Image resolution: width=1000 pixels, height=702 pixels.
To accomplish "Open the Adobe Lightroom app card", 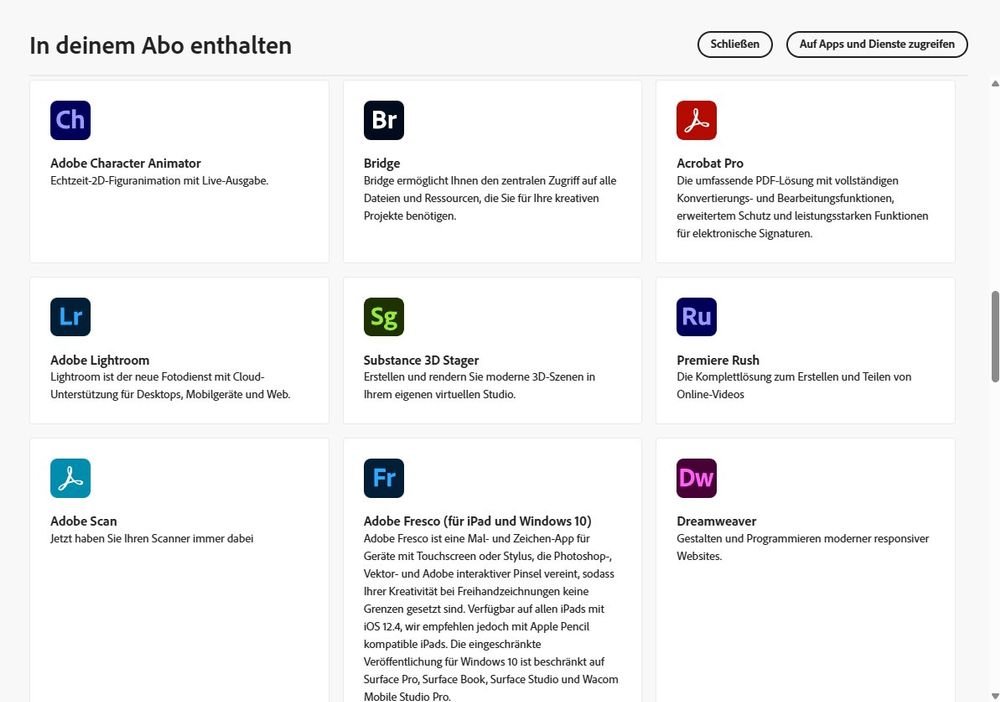I will point(179,350).
